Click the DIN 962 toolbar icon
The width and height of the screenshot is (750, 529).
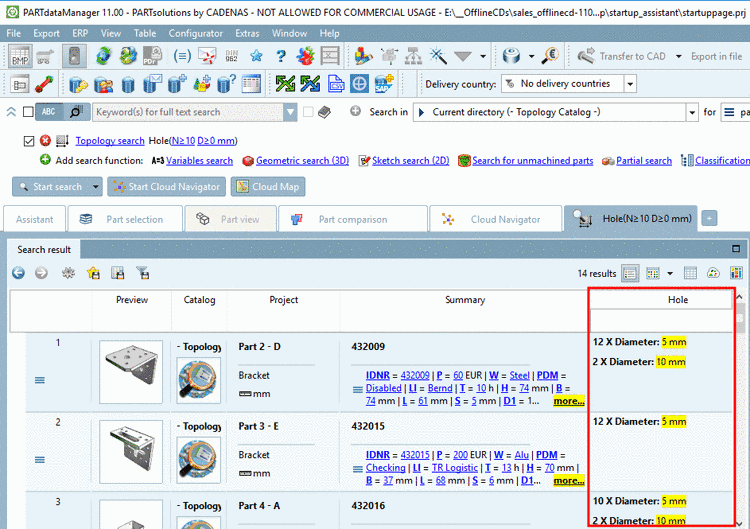point(232,56)
